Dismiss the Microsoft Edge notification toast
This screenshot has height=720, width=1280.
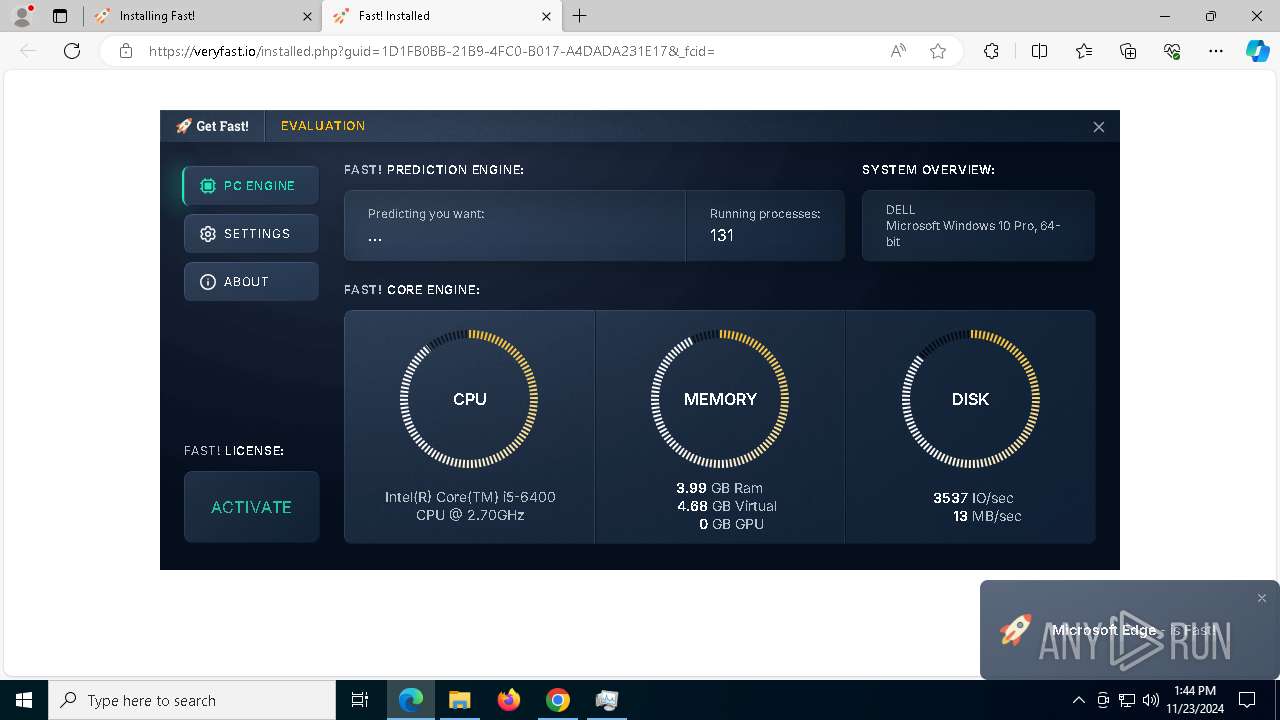pyautogui.click(x=1262, y=598)
